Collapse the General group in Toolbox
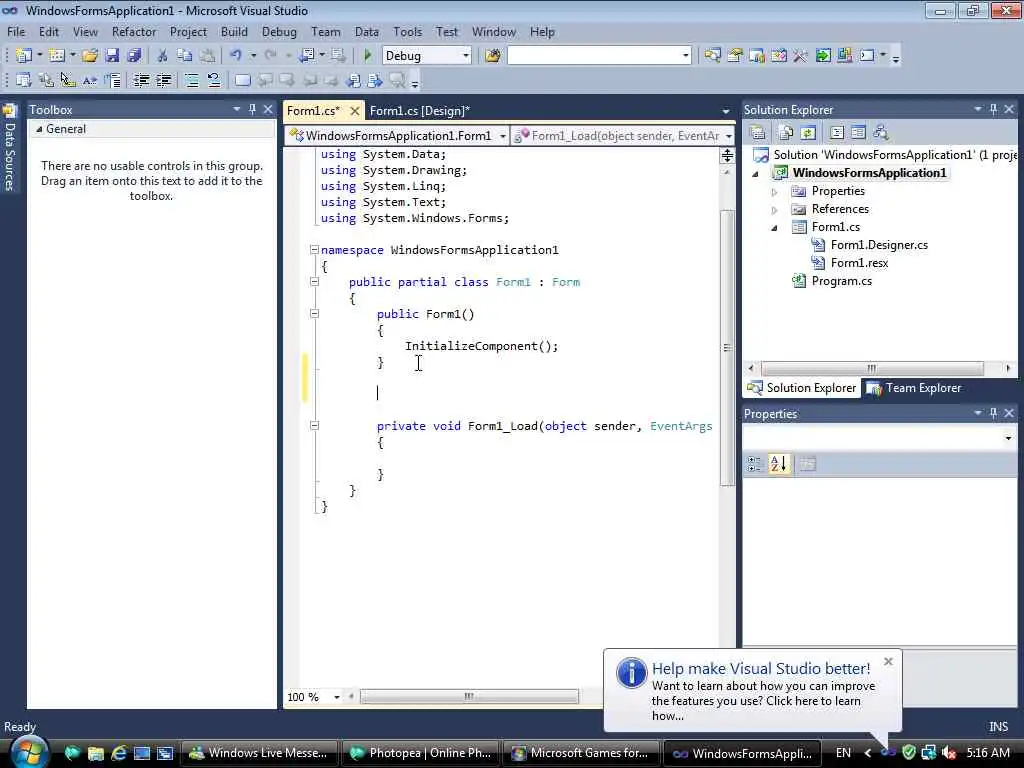 [x=39, y=129]
